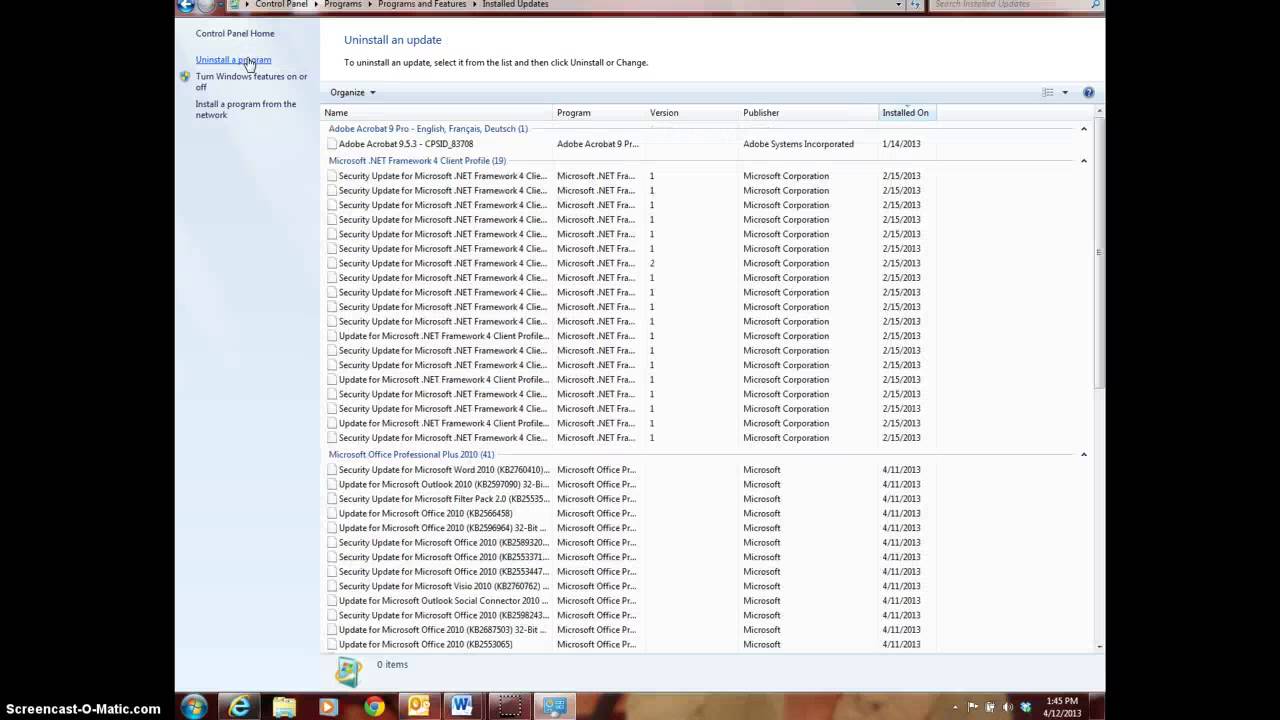The image size is (1280, 720).
Task: Sort by the Publisher column header
Action: 809,113
